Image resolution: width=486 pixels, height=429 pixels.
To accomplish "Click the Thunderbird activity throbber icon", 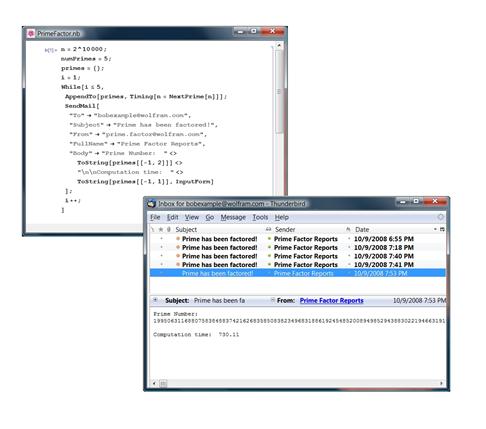I will 441,217.
